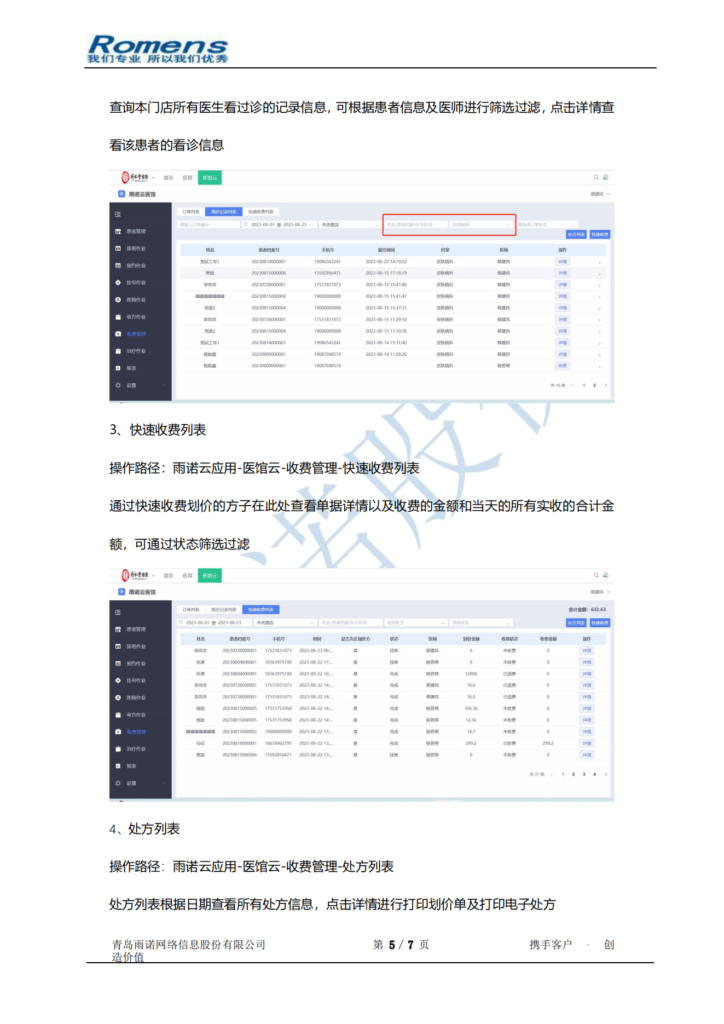Click 审方作业 icon in upper screenshot sidebar
The width and height of the screenshot is (724, 1024).
coord(118,317)
